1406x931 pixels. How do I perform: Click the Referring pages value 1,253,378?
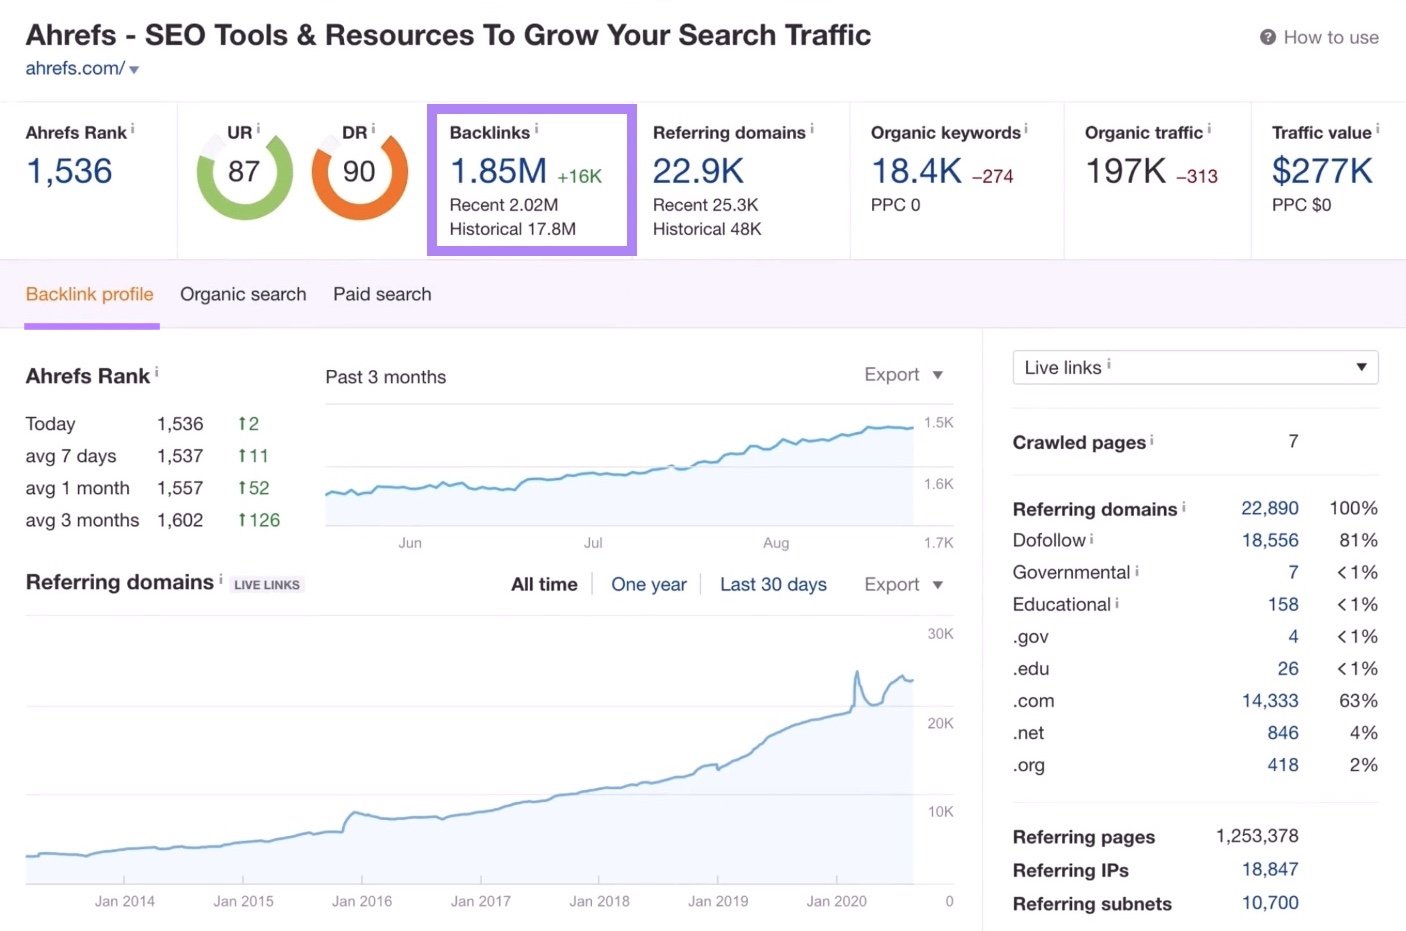coord(1257,836)
